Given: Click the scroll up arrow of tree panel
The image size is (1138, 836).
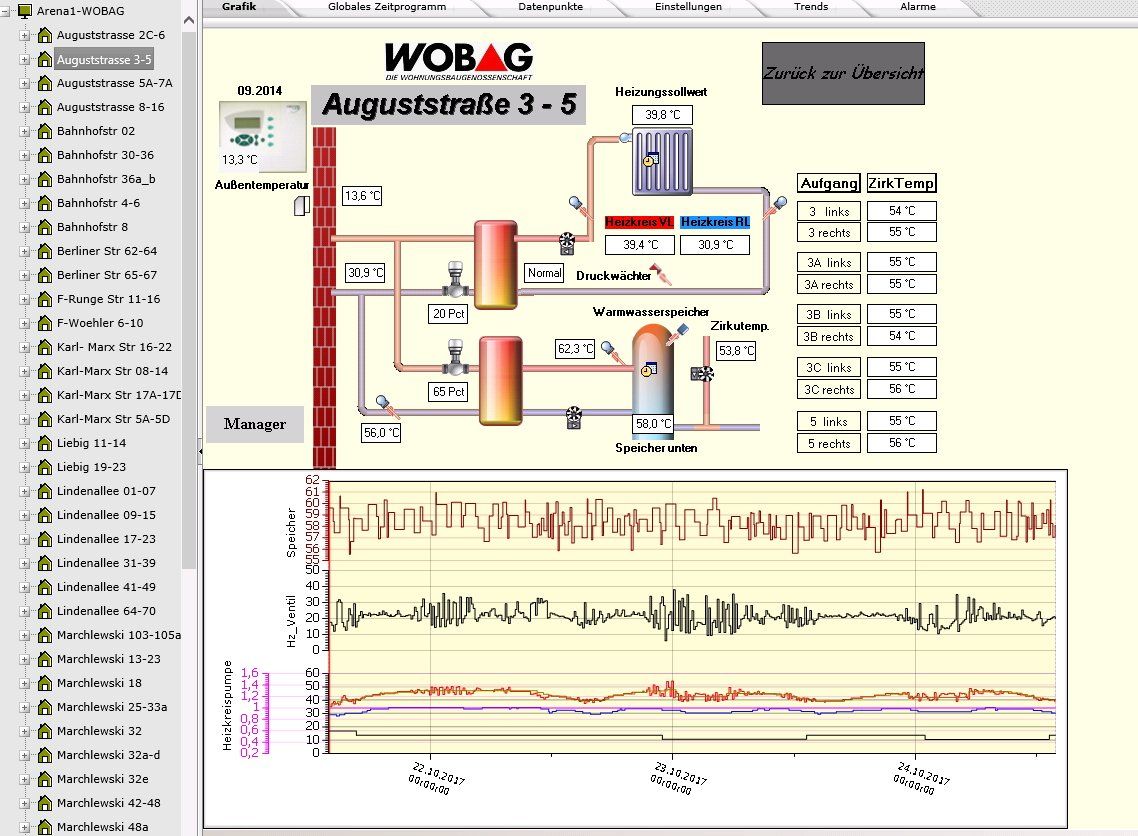Looking at the screenshot, I should (x=189, y=20).
